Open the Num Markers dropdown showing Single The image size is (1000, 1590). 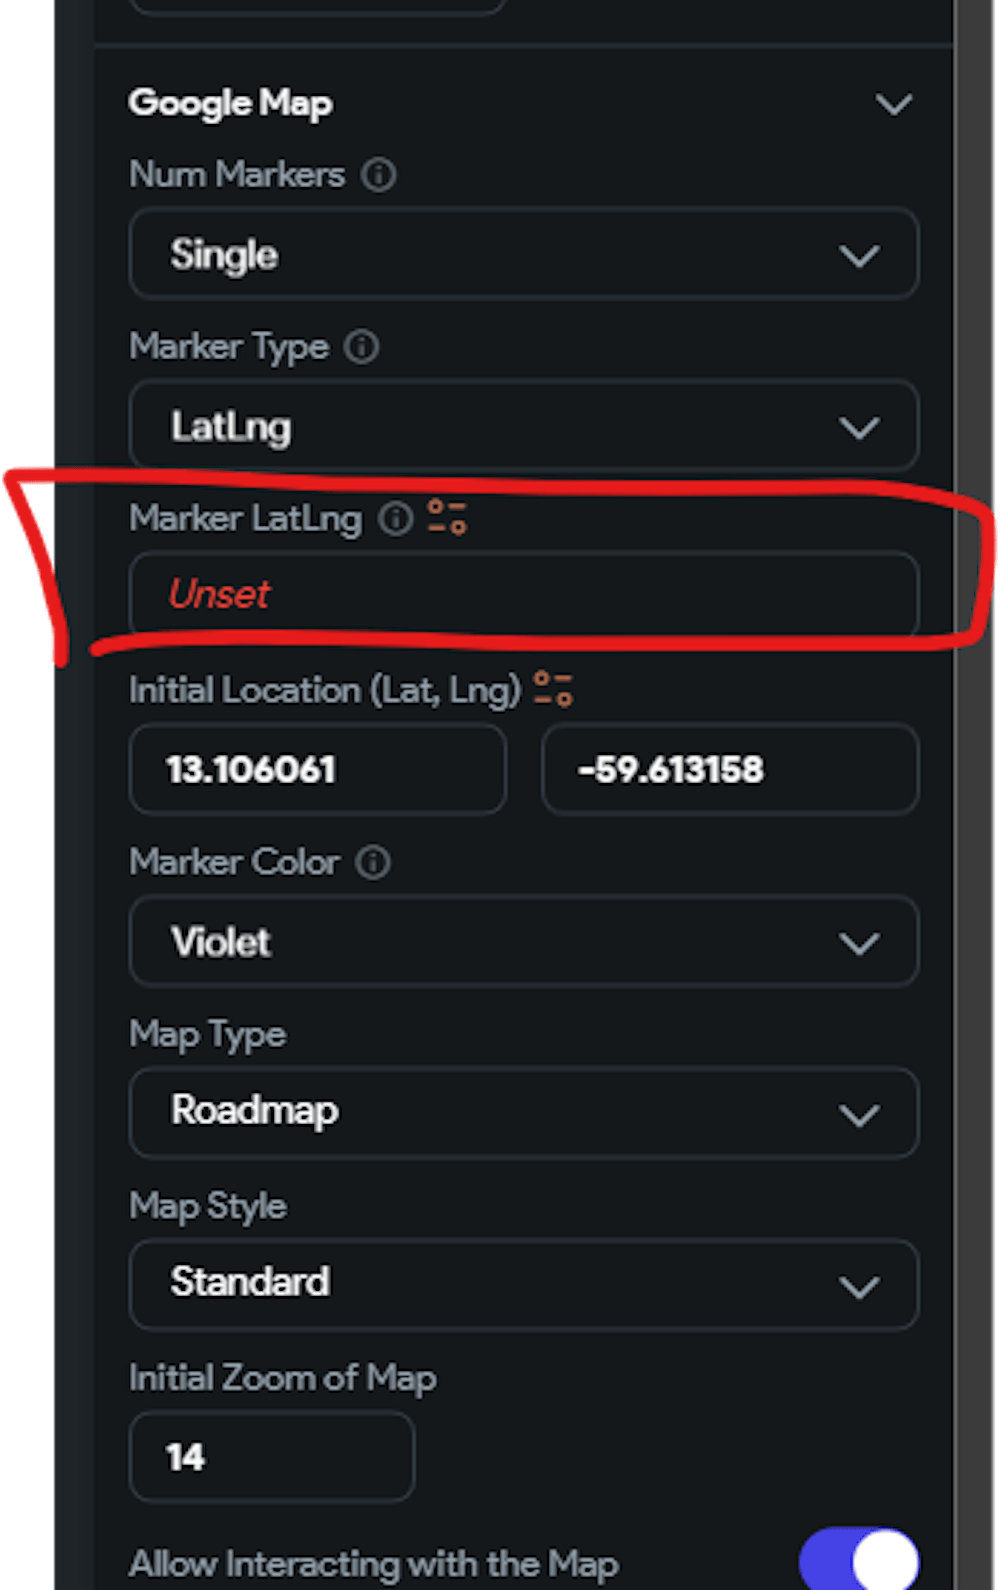523,255
